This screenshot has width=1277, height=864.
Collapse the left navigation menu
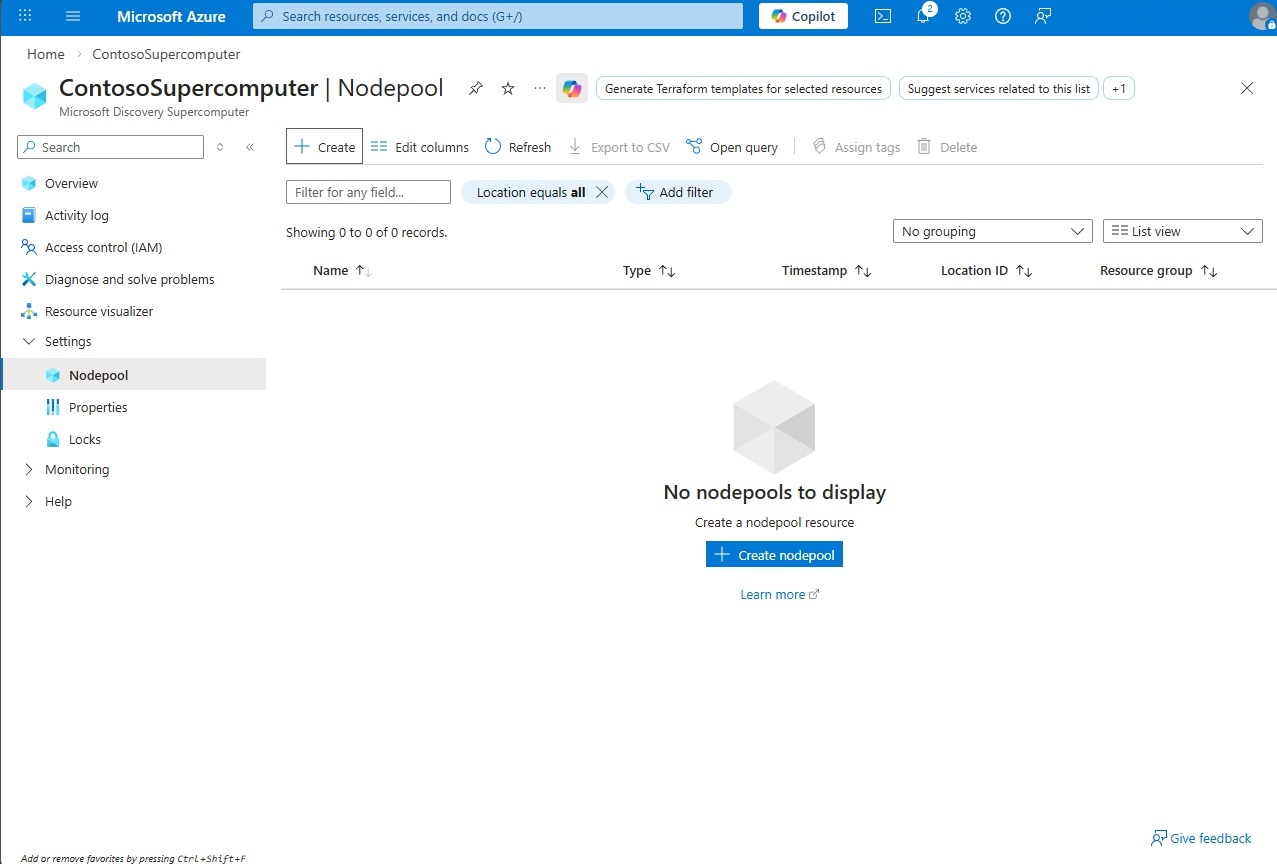(250, 147)
